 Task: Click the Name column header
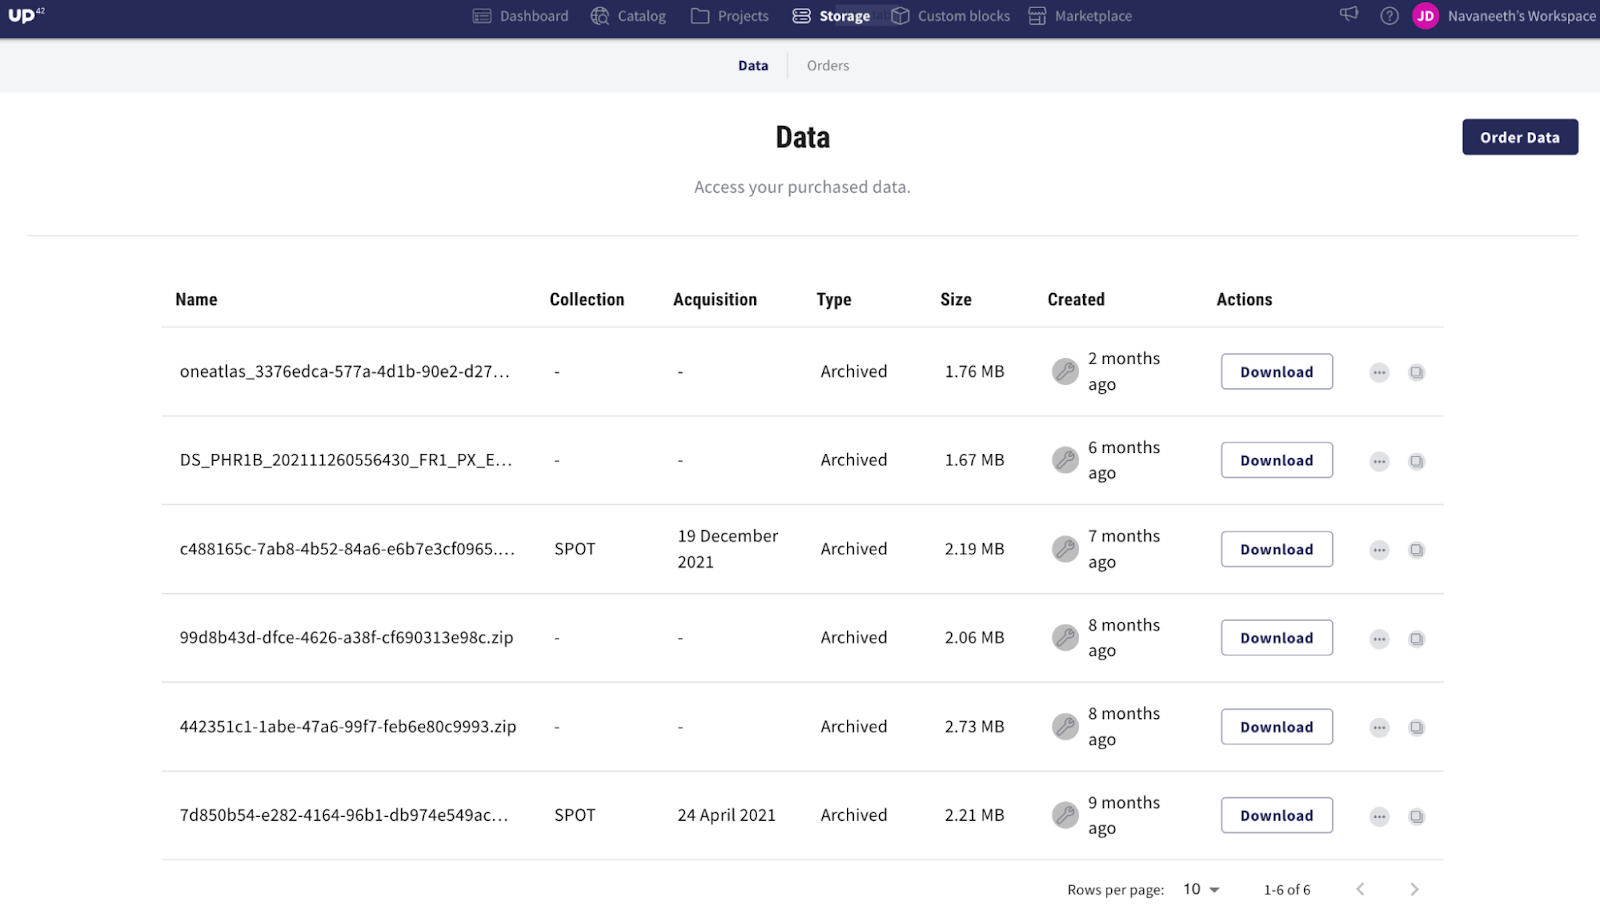[196, 299]
